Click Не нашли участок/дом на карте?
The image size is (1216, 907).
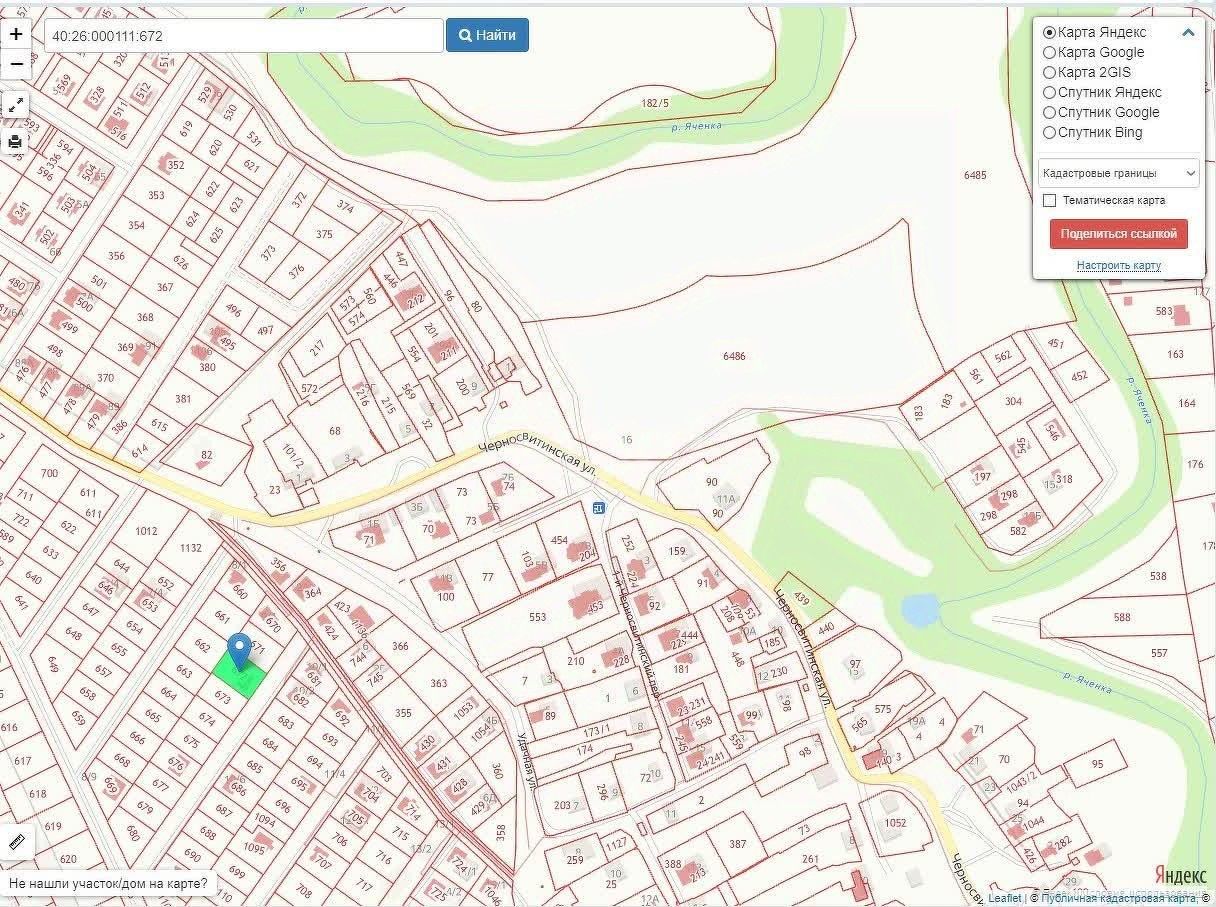click(x=108, y=884)
